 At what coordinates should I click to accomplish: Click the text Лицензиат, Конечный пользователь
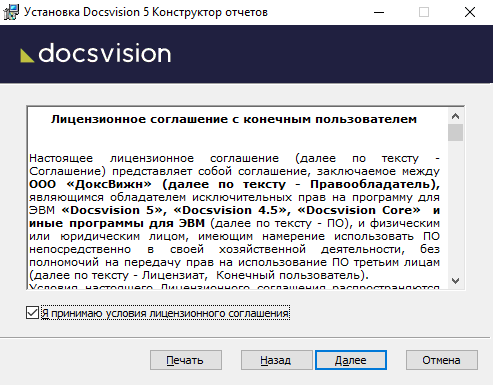point(251,275)
